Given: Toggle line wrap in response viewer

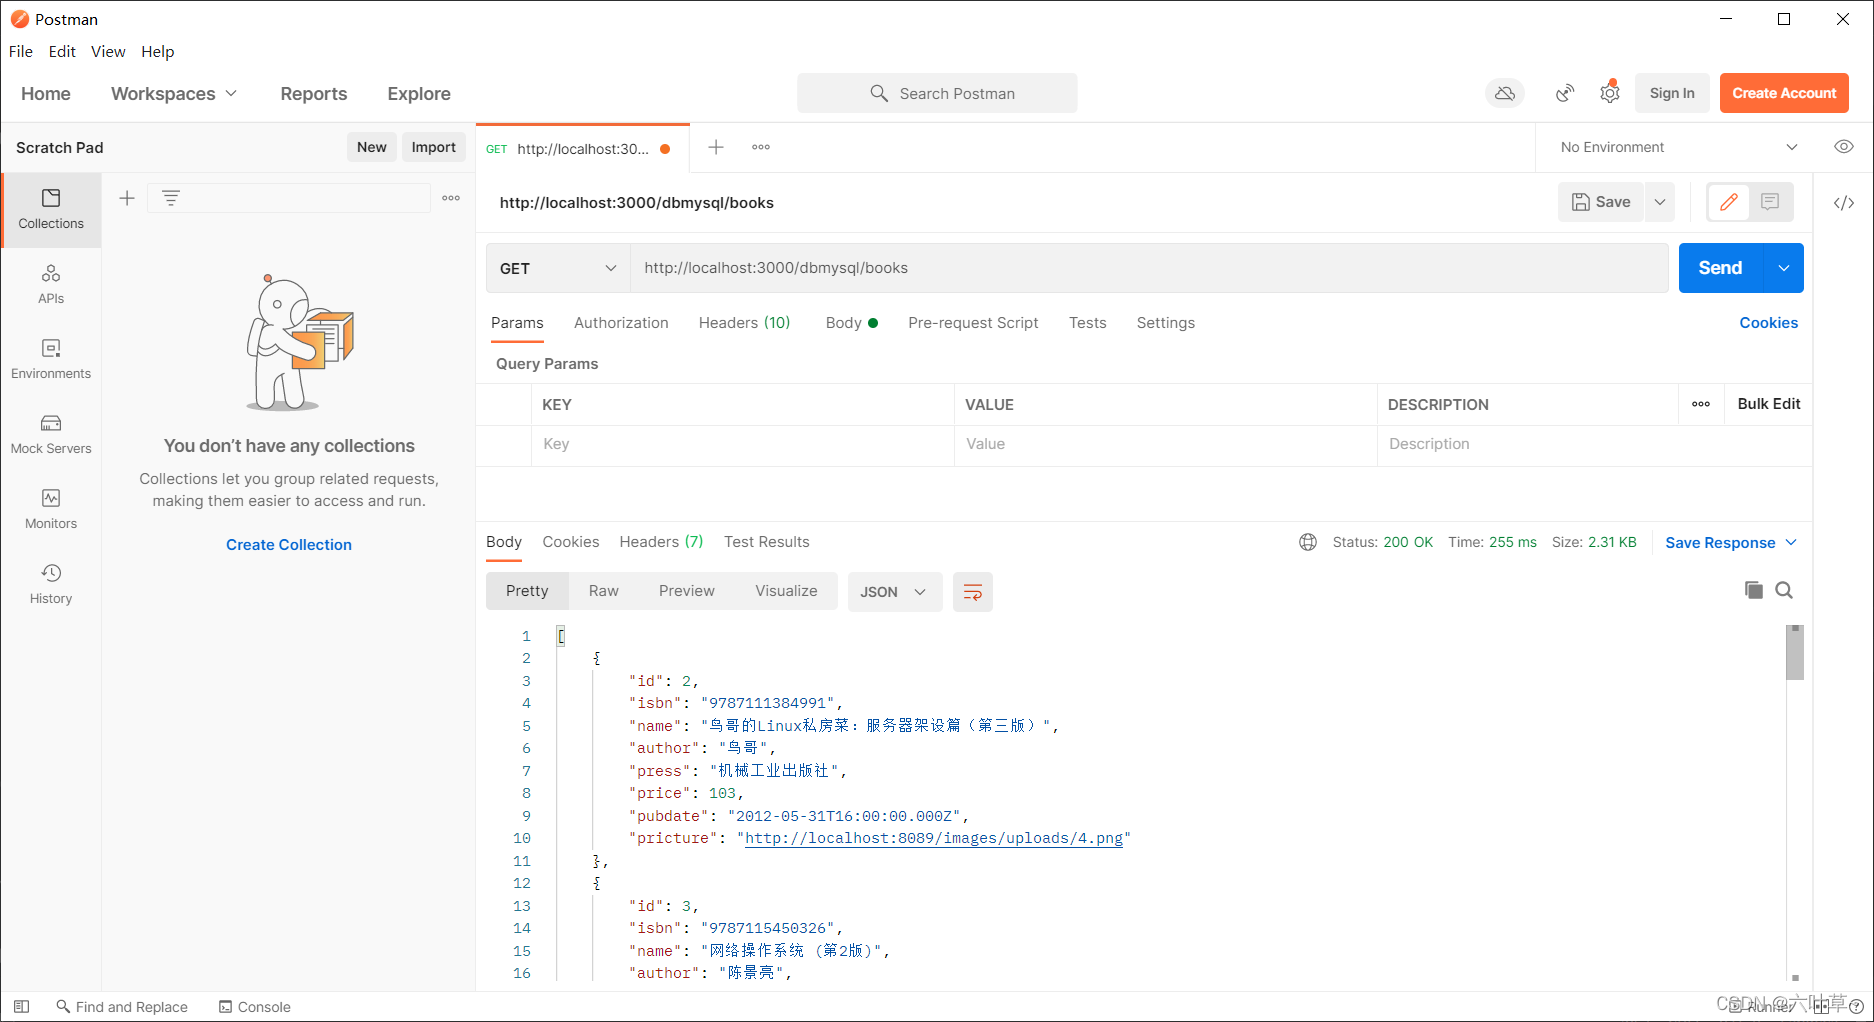Looking at the screenshot, I should tap(972, 592).
